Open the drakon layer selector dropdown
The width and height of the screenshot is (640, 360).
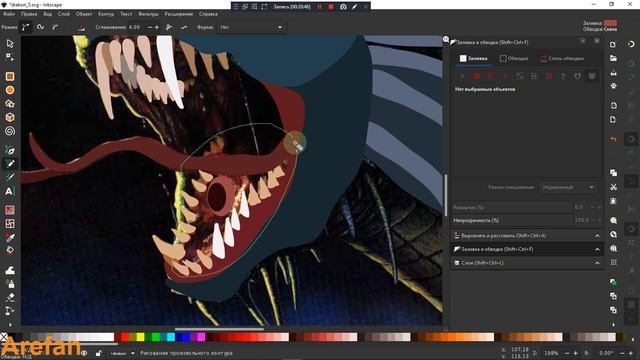point(122,353)
